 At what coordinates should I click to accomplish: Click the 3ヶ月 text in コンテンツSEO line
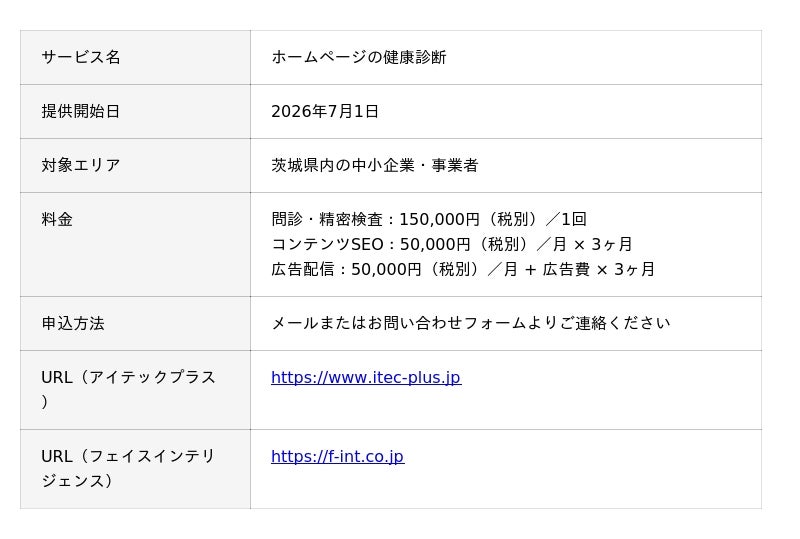coord(612,244)
